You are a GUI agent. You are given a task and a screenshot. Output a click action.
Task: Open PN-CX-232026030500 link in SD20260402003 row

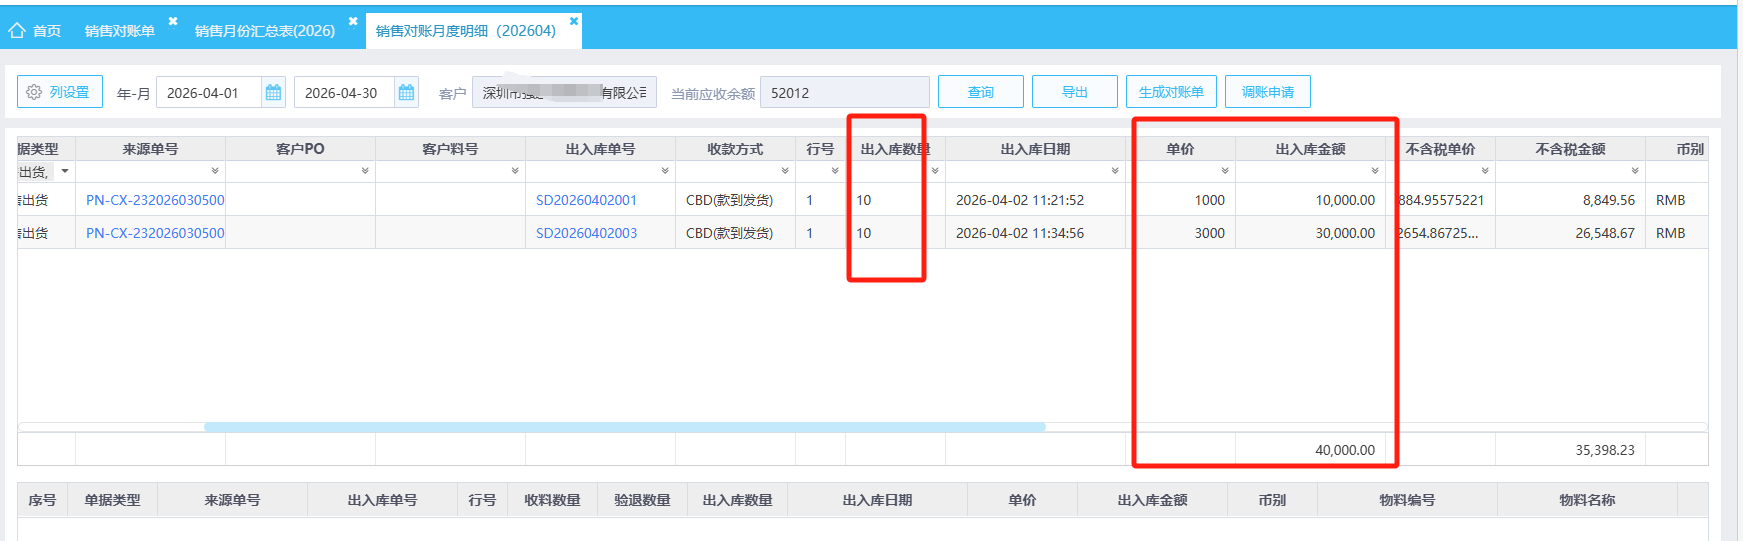point(155,233)
